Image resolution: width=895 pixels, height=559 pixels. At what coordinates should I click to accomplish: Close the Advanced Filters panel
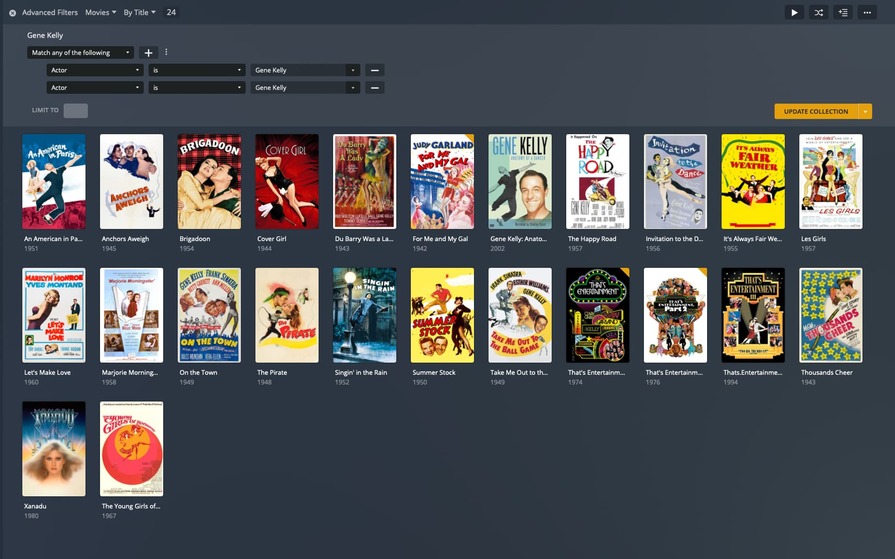point(12,13)
